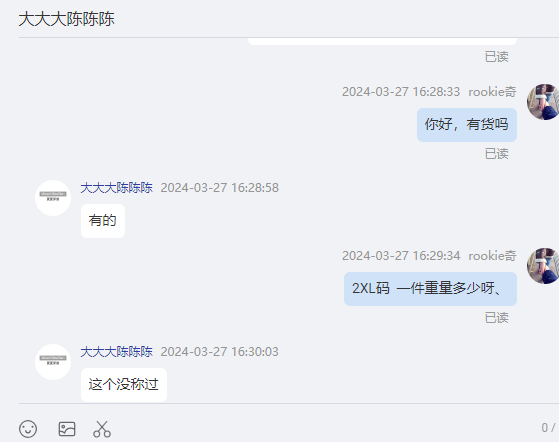Click timestamp 2024-03-27 16:30:03
The width and height of the screenshot is (559, 442).
click(219, 352)
